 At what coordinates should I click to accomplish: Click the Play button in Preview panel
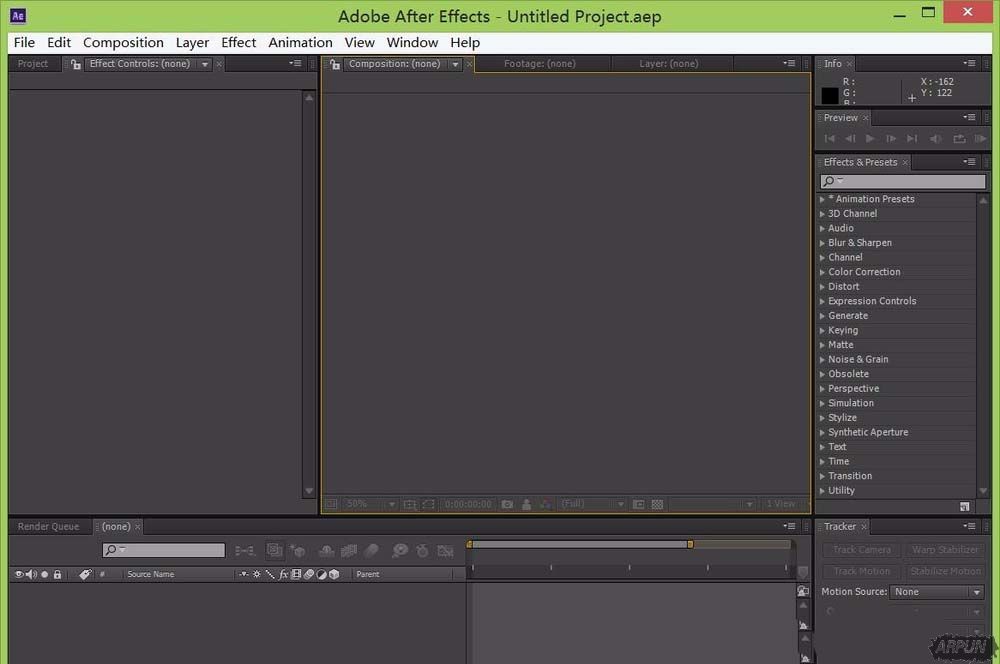pyautogui.click(x=870, y=139)
